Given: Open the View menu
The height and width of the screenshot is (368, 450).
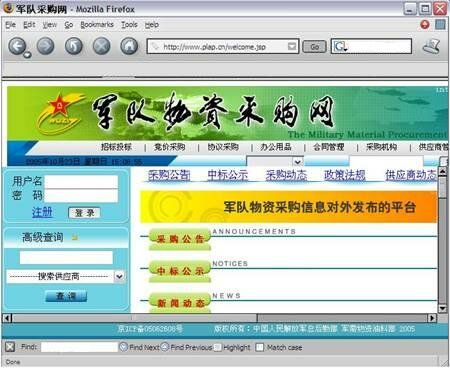Looking at the screenshot, I should pyautogui.click(x=50, y=25).
